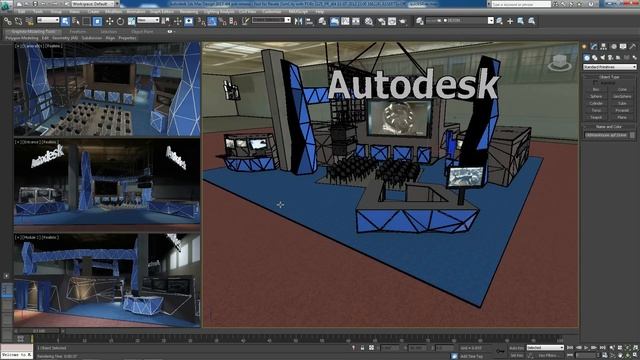
Task: Select the Shapes category icon
Action: pos(594,58)
